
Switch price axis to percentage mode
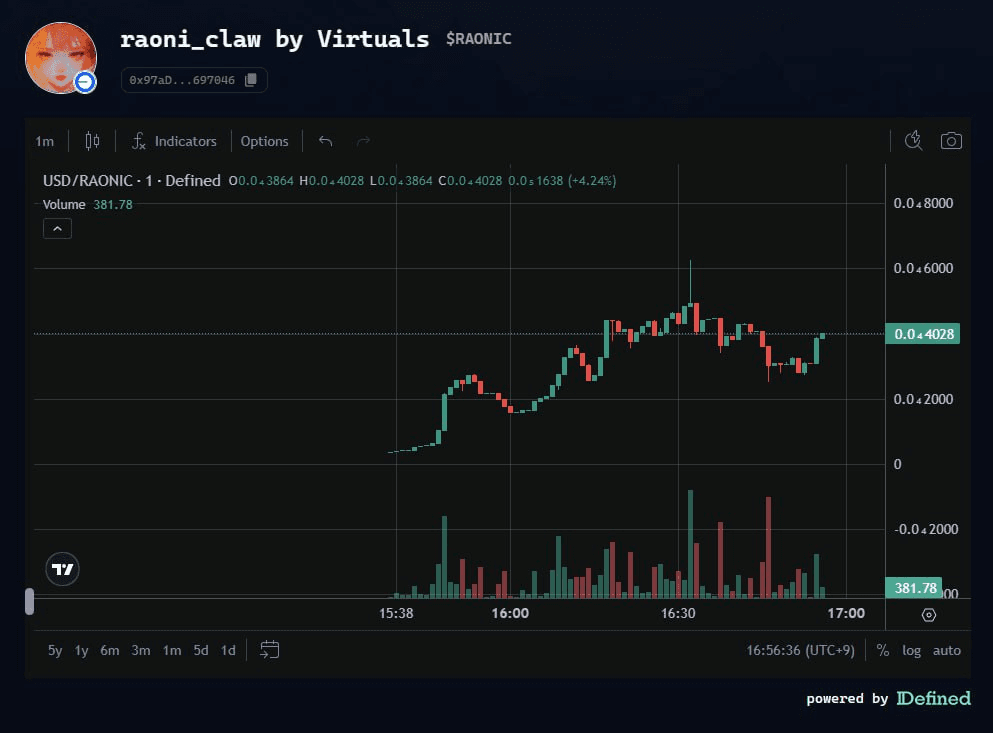coord(882,650)
